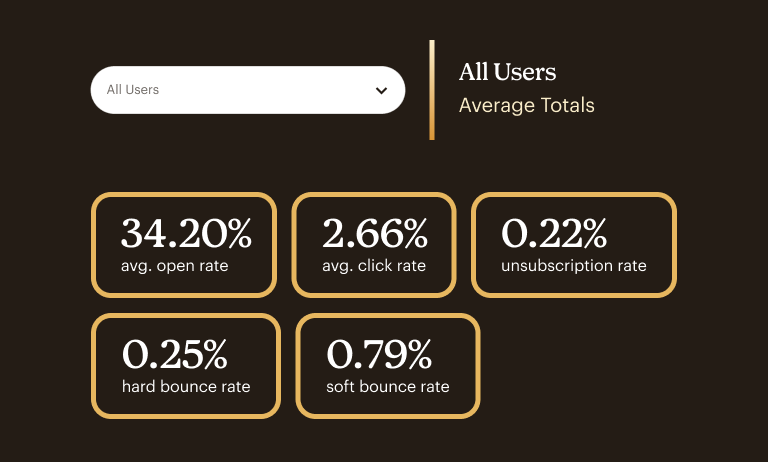Viewport: 768px width, 462px height.
Task: Click the 0.22% figure
Action: pos(554,234)
